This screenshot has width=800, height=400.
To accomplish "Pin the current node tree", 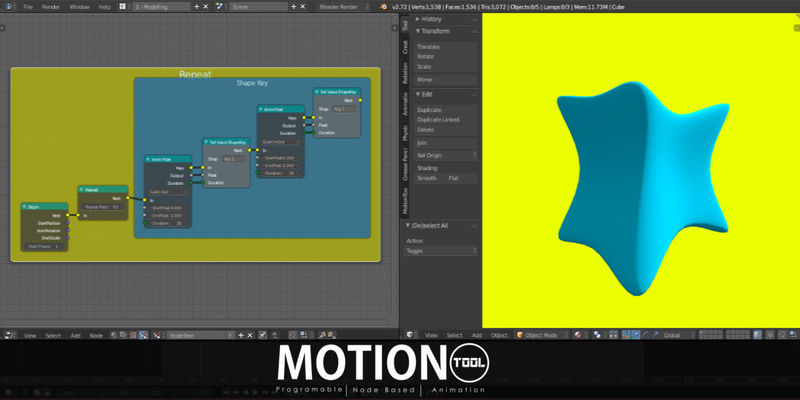I will tap(262, 335).
